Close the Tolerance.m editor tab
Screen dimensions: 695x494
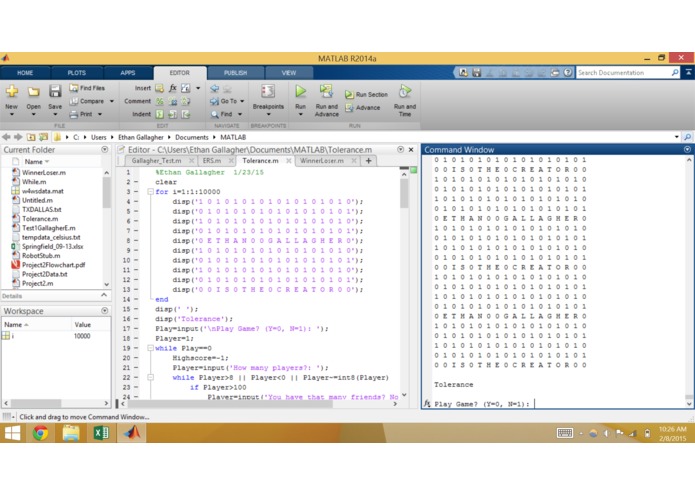coord(289,161)
